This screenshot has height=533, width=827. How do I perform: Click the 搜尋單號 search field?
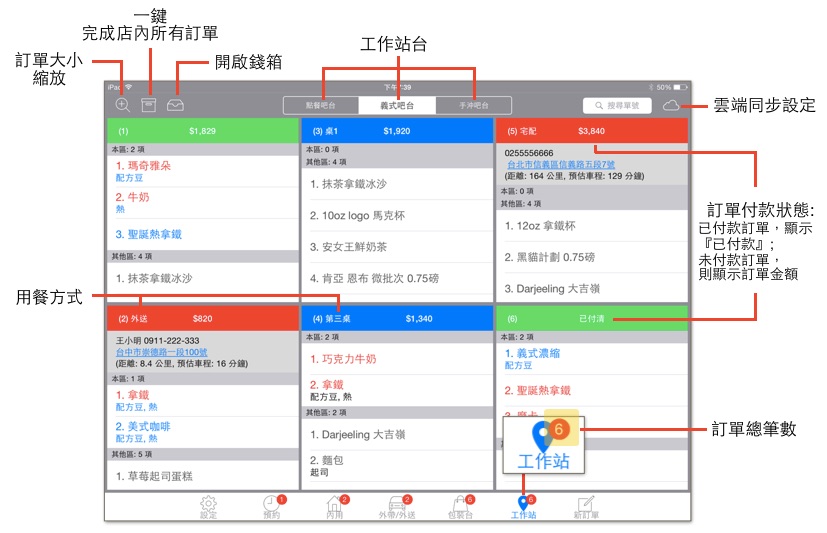(x=617, y=105)
